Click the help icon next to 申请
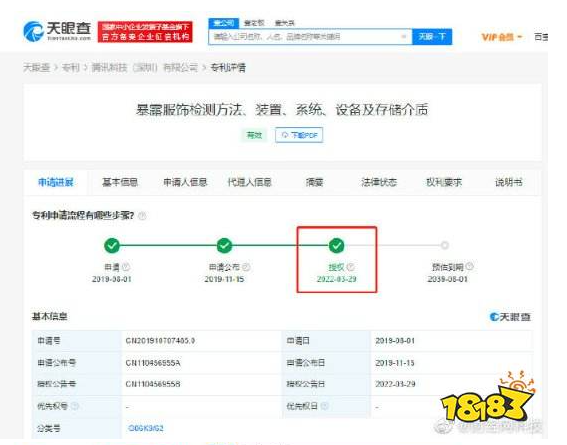The image size is (567, 445). coord(126,267)
